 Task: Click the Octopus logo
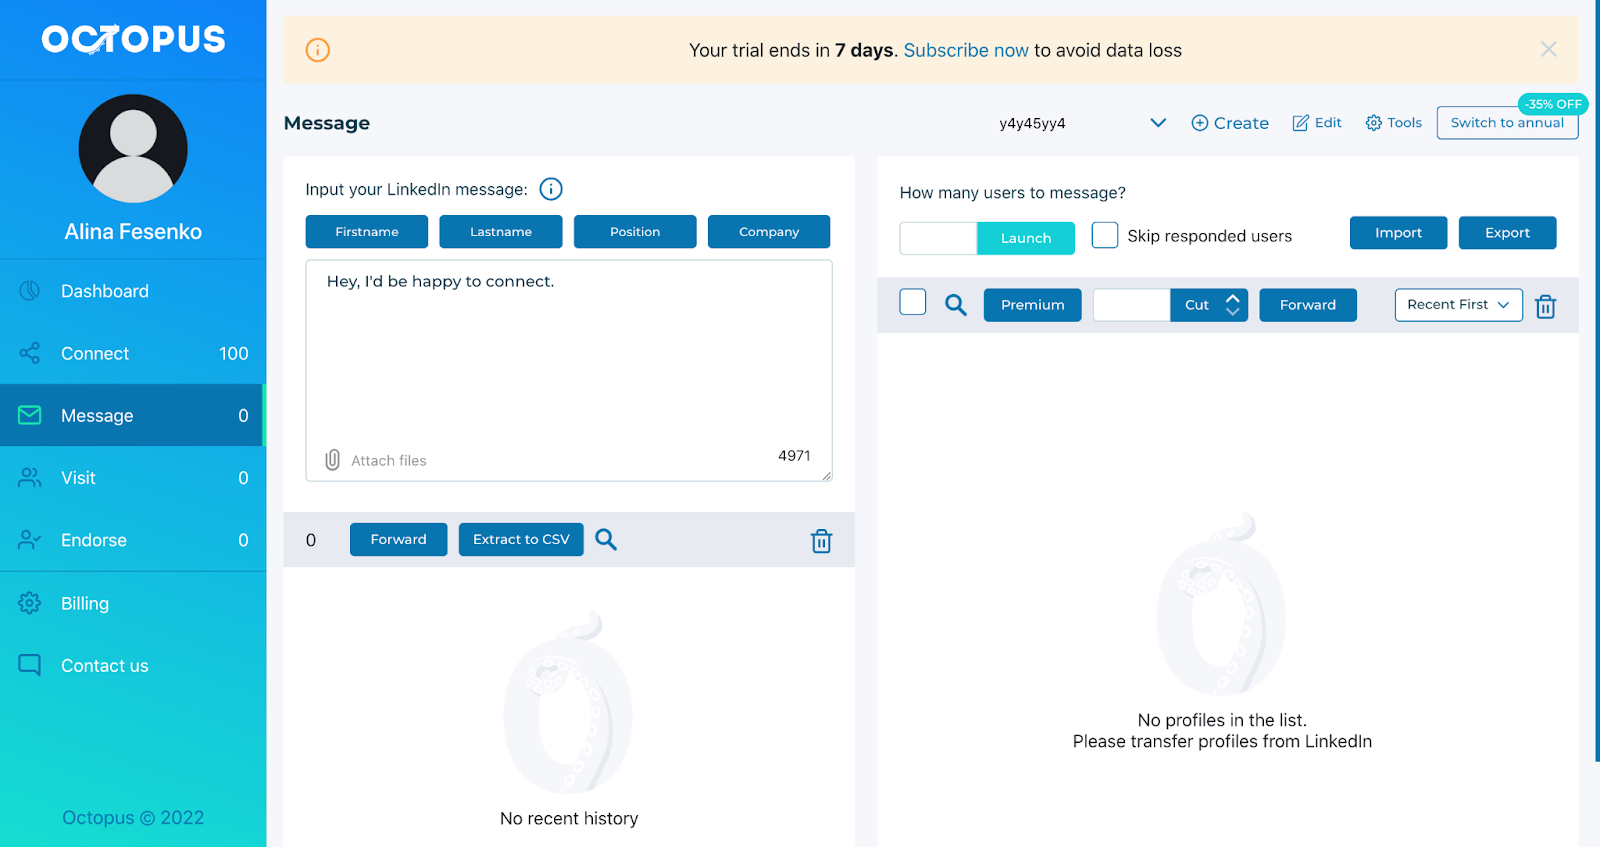[x=133, y=39]
